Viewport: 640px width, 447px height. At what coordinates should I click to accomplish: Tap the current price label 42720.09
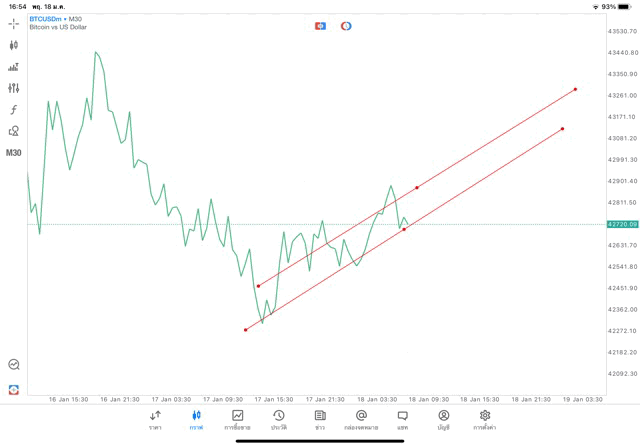pyautogui.click(x=621, y=224)
